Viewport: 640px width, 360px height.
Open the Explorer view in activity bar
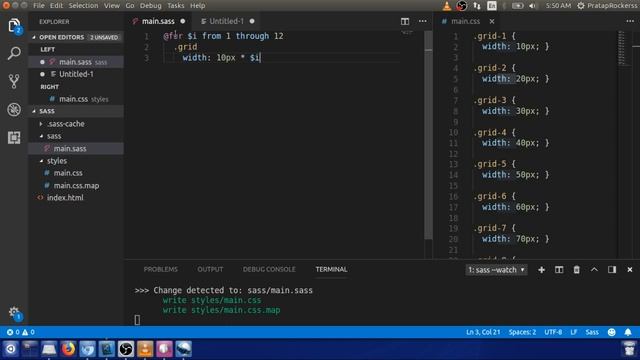tap(14, 26)
